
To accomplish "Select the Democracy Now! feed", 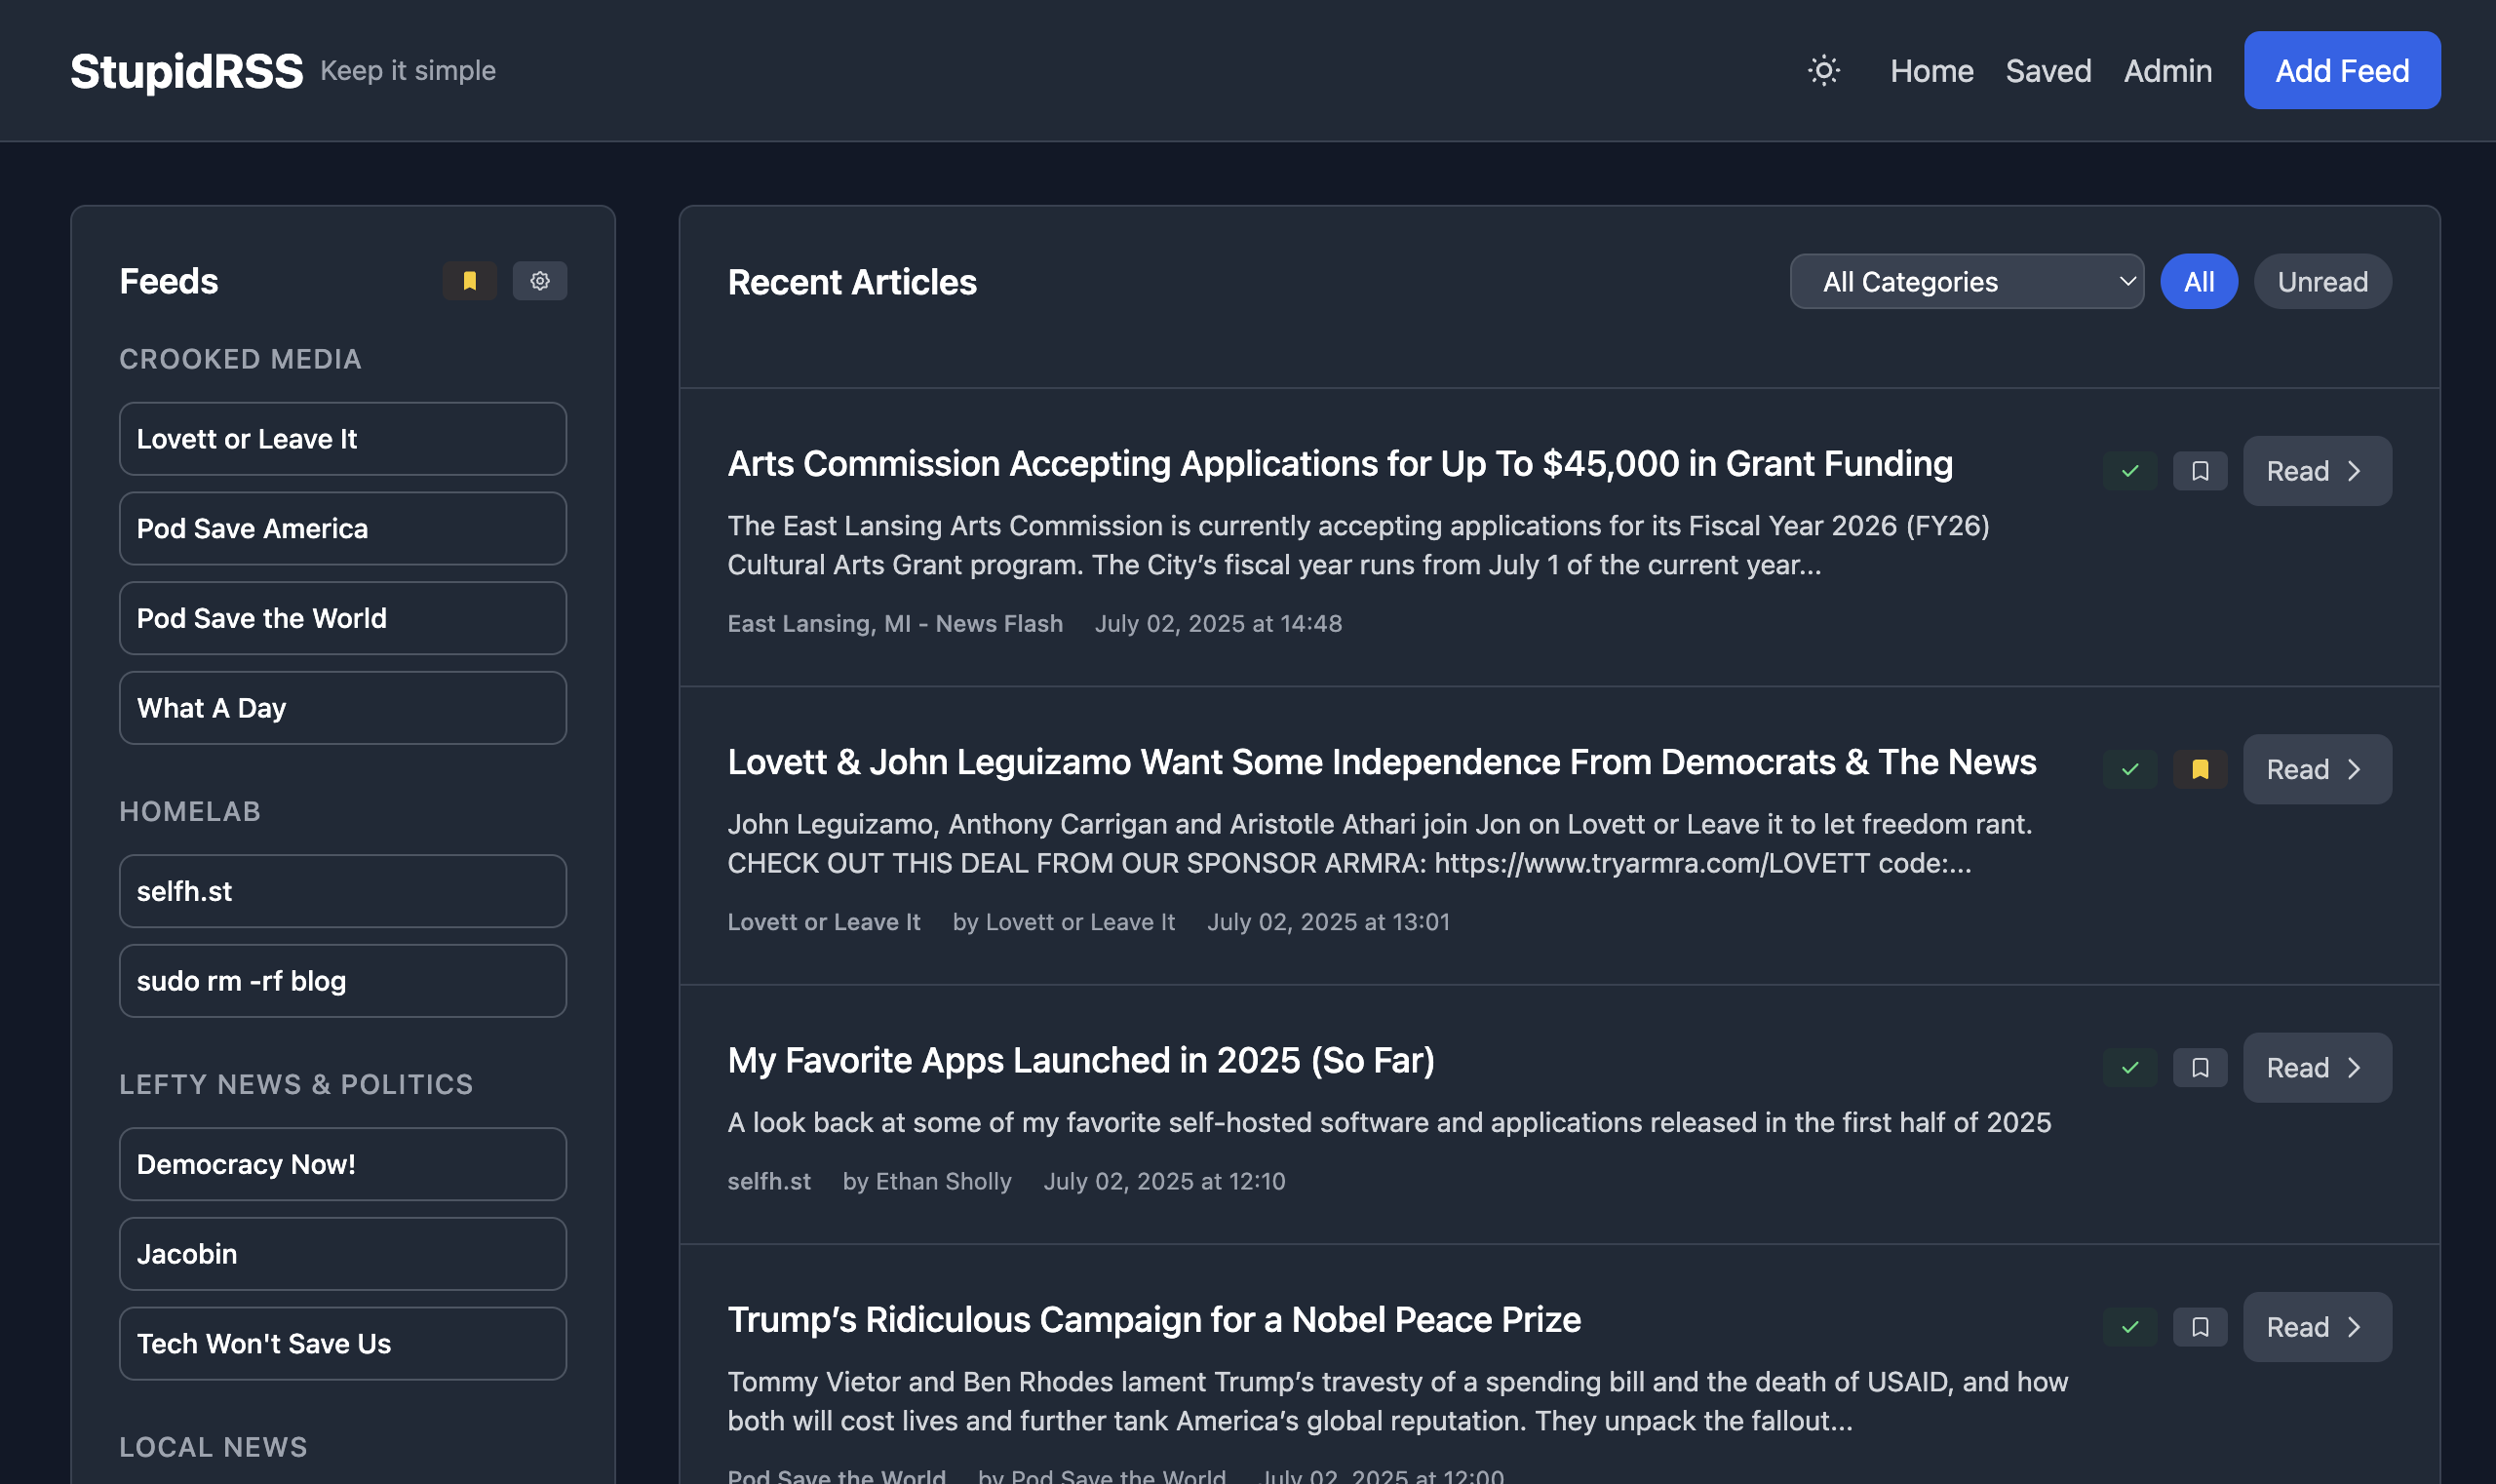I will point(343,1164).
